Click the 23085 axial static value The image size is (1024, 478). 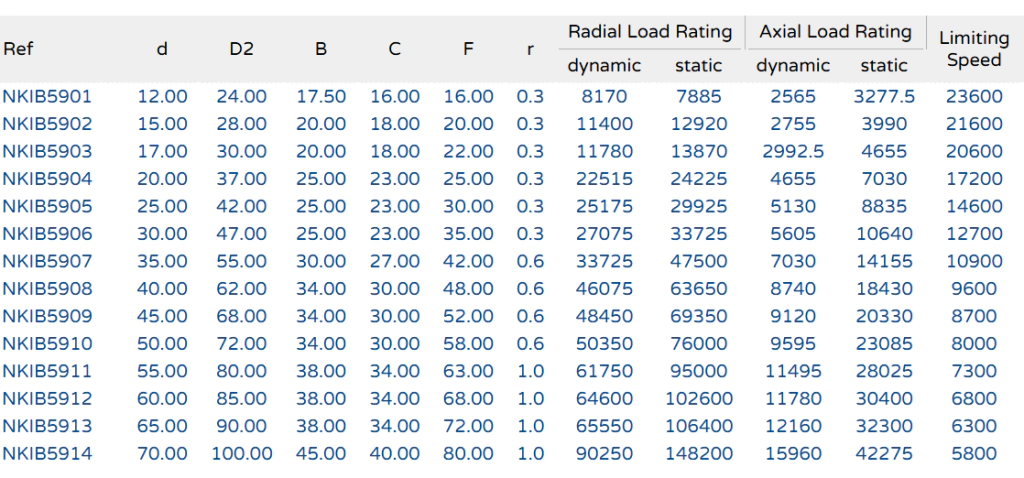coord(884,343)
